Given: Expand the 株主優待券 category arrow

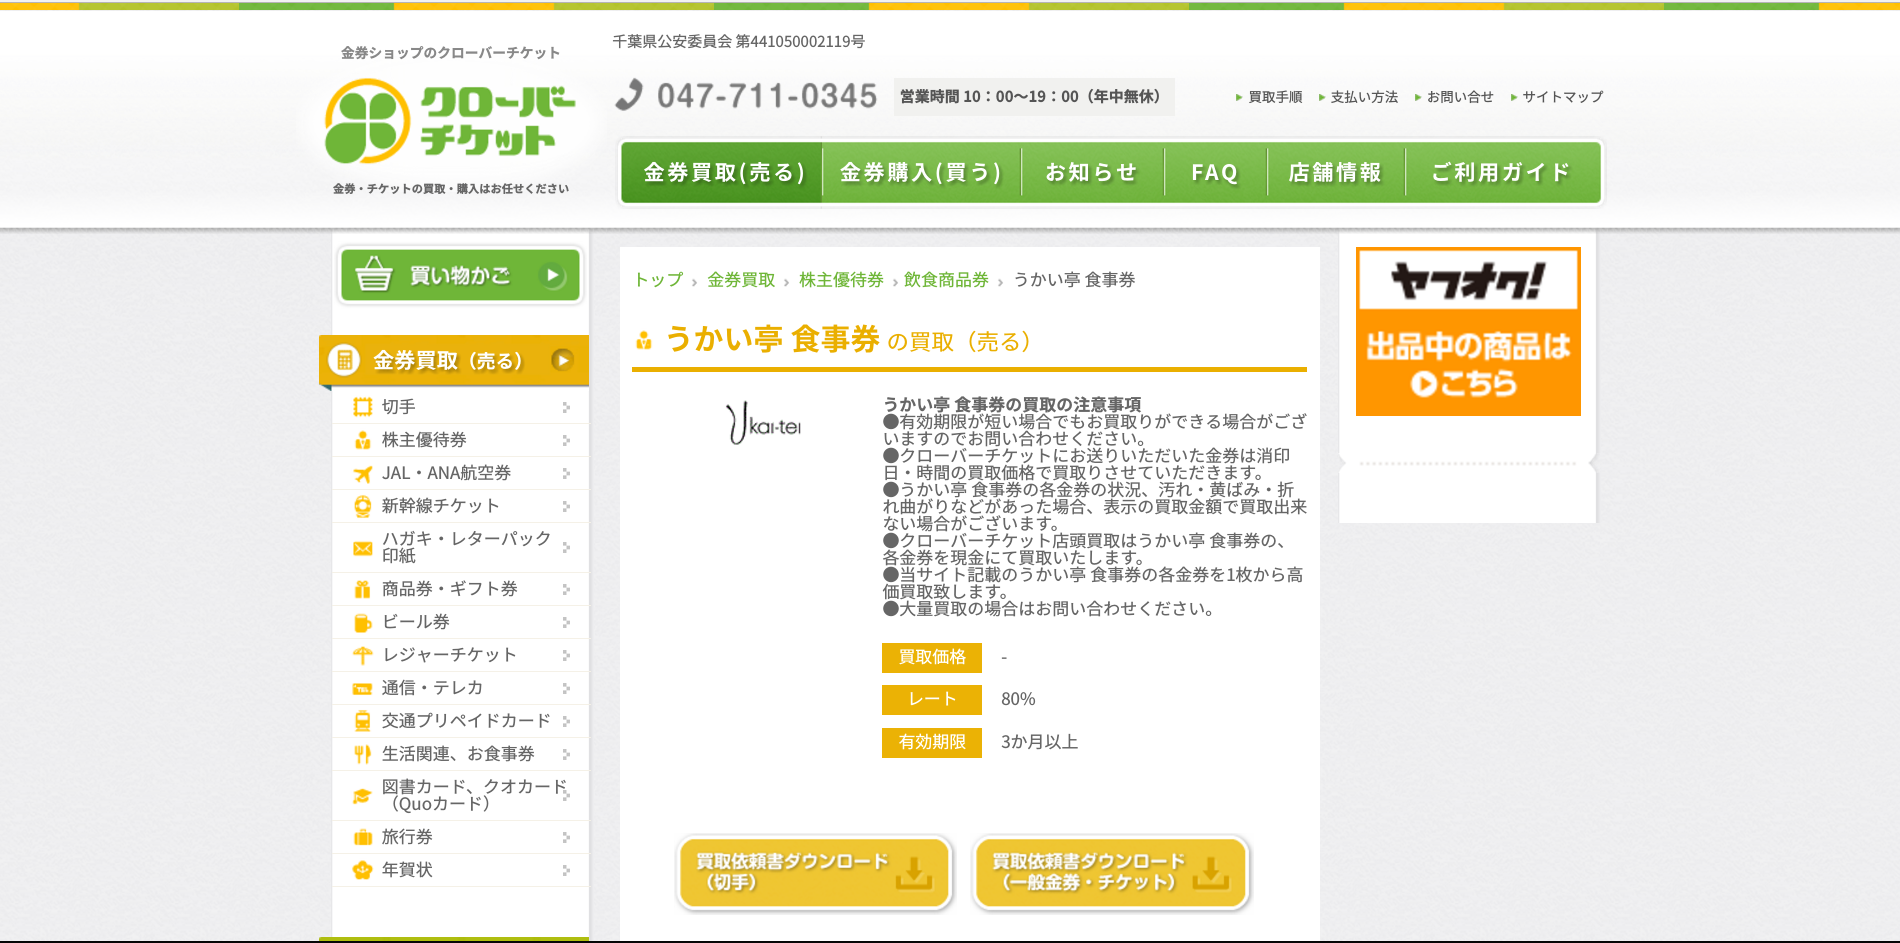Looking at the screenshot, I should click(566, 440).
